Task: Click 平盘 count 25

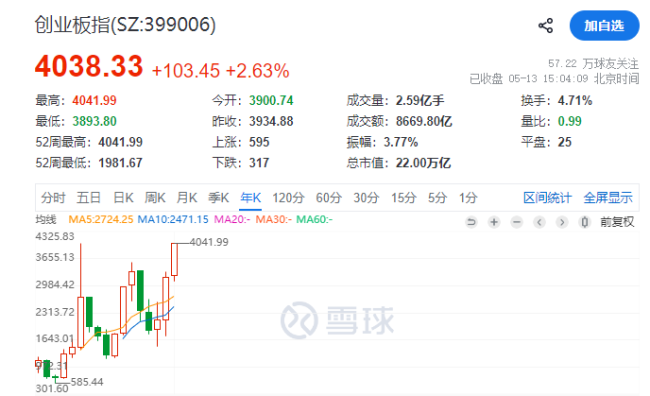Action: point(565,142)
